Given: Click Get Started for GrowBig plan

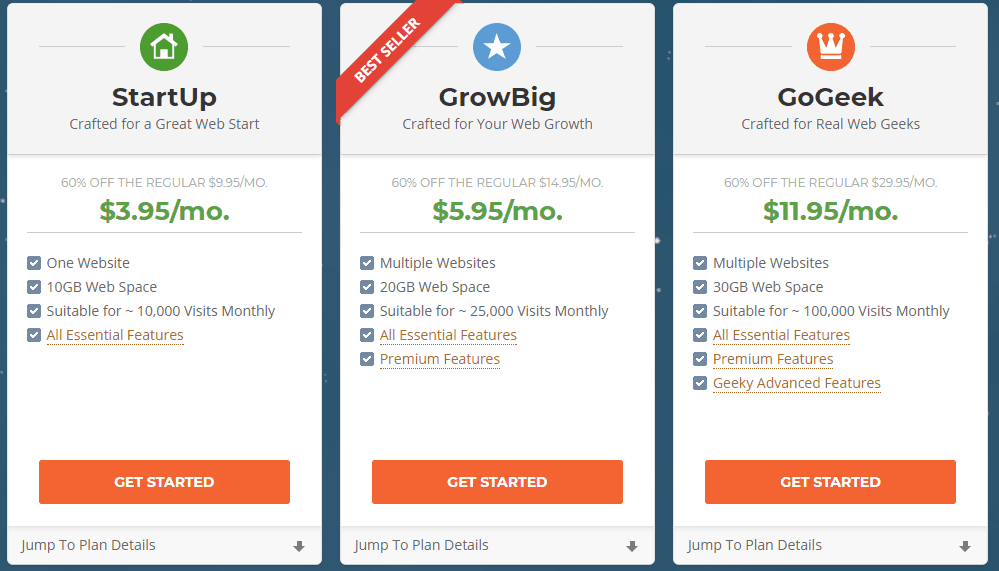Looking at the screenshot, I should tap(498, 482).
